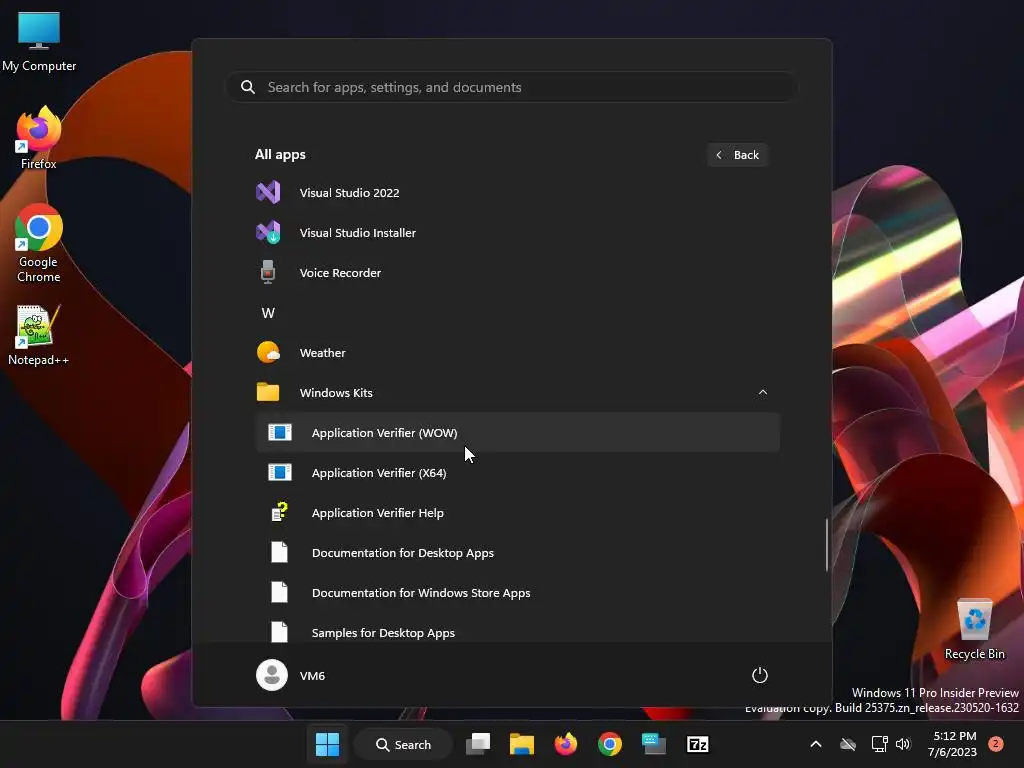
Task: Click the All apps list scrollbar
Action: (x=827, y=545)
